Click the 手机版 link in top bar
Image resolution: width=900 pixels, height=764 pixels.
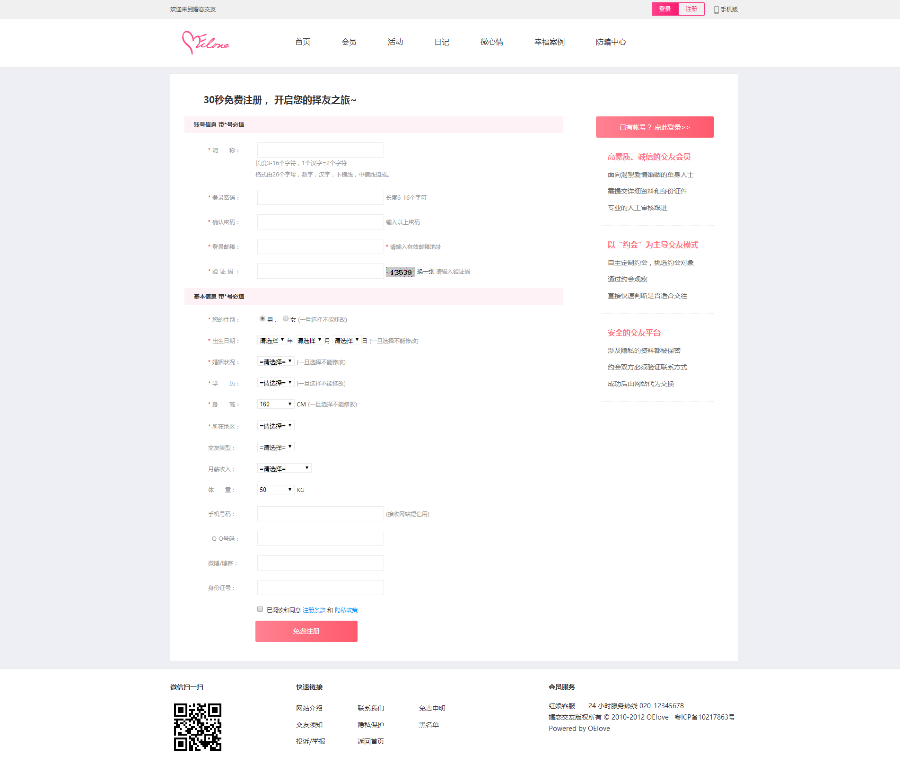click(729, 10)
